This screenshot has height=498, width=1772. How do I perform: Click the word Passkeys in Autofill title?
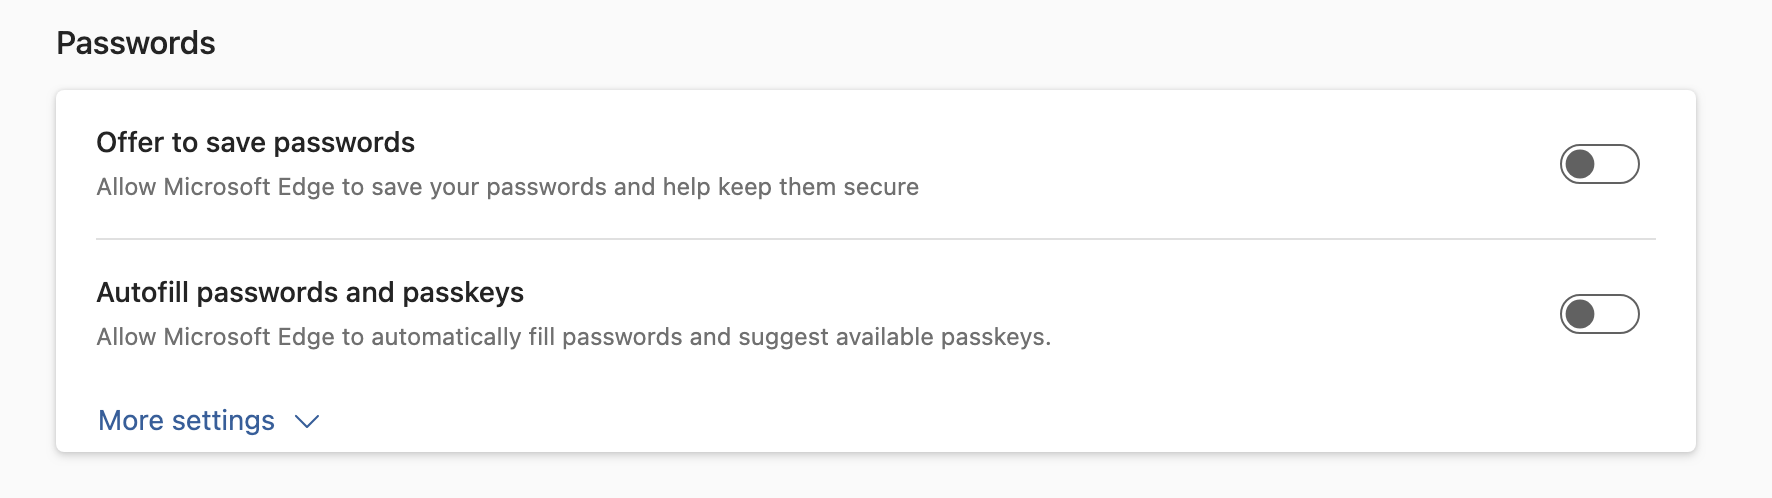coord(463,293)
